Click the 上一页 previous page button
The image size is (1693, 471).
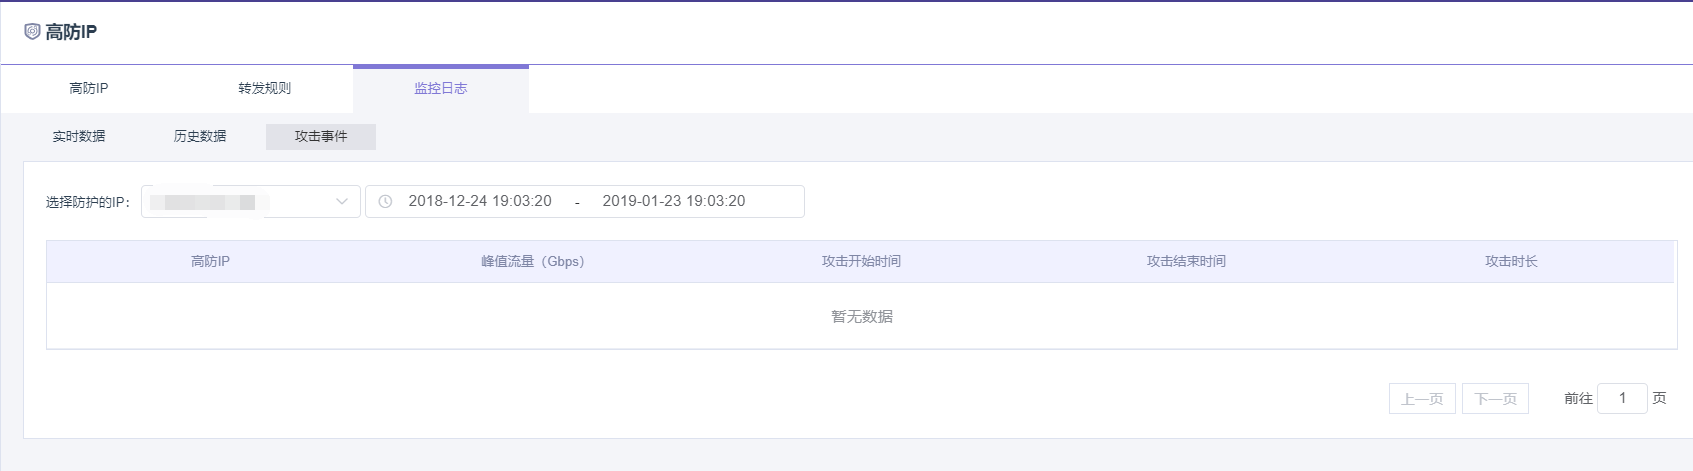(x=1422, y=398)
